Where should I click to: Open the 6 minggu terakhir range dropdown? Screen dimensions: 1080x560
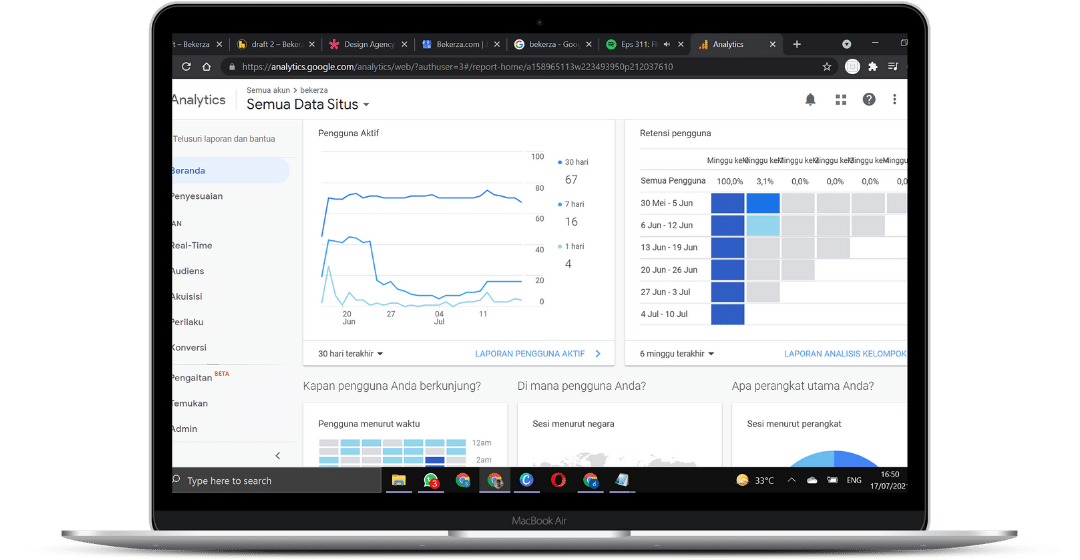click(676, 353)
